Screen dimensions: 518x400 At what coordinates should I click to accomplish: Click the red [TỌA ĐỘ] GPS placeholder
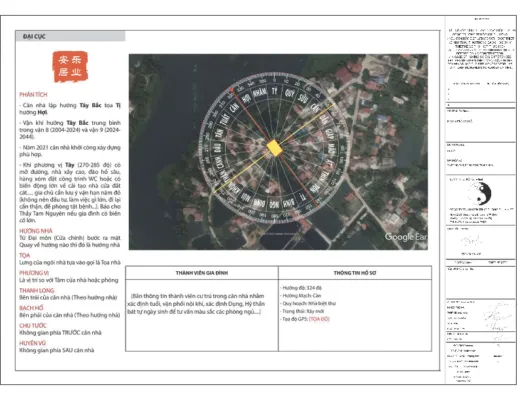pos(319,319)
